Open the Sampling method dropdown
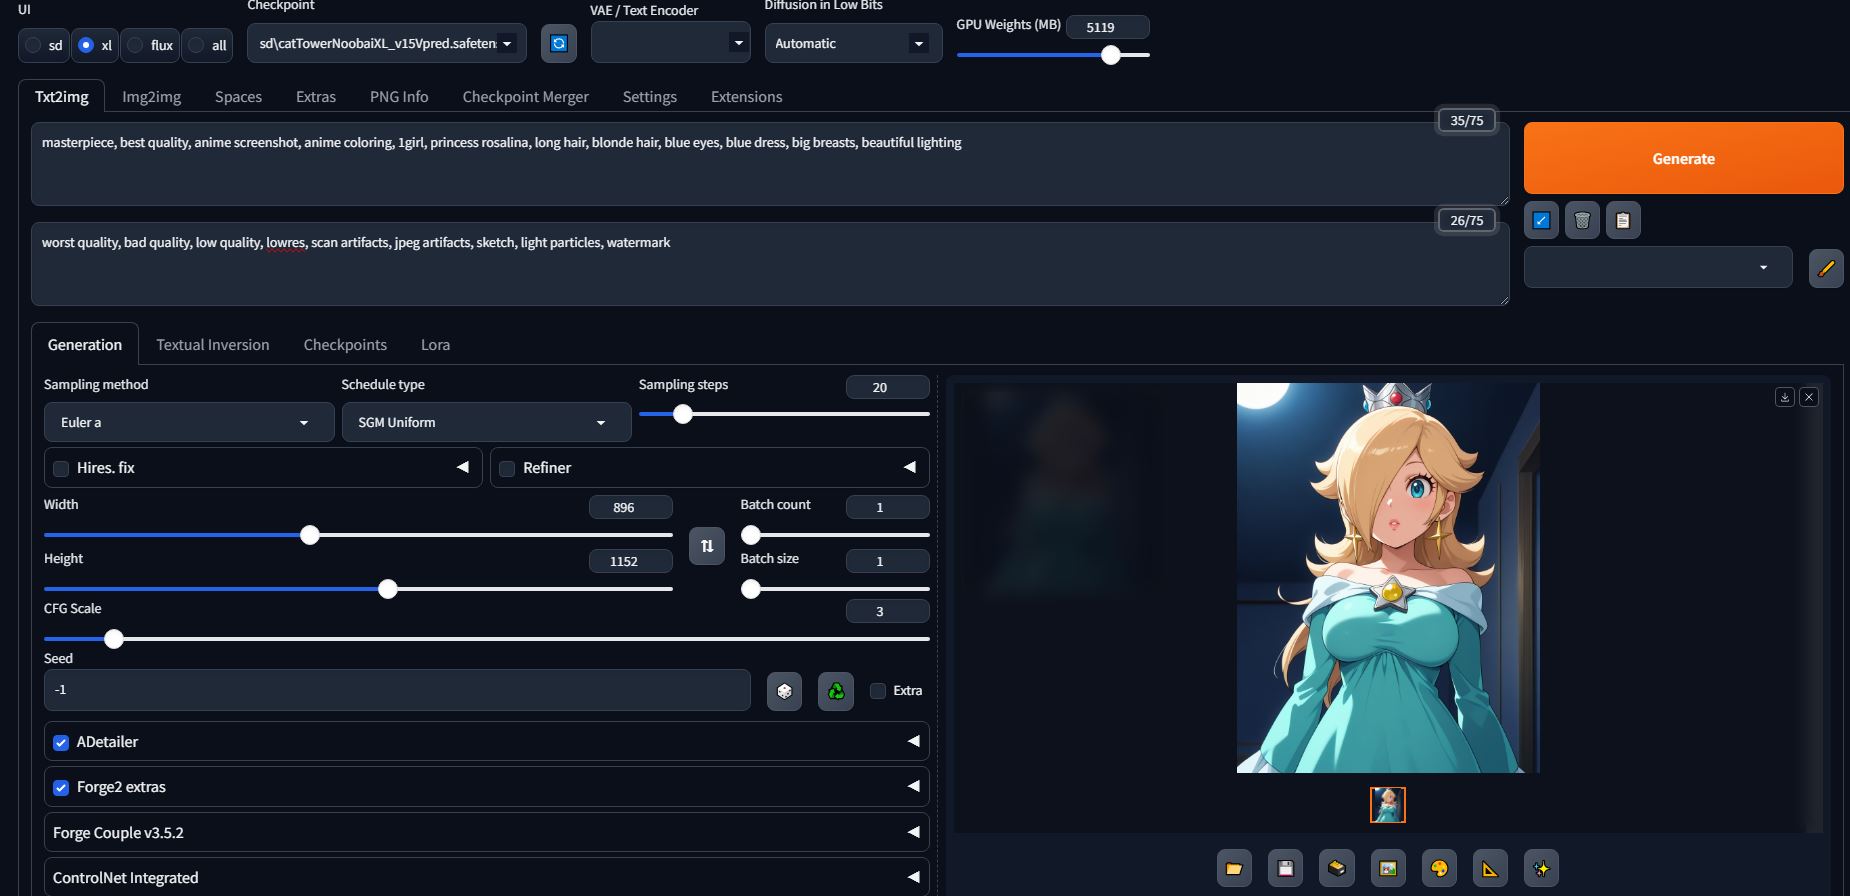 pyautogui.click(x=189, y=422)
